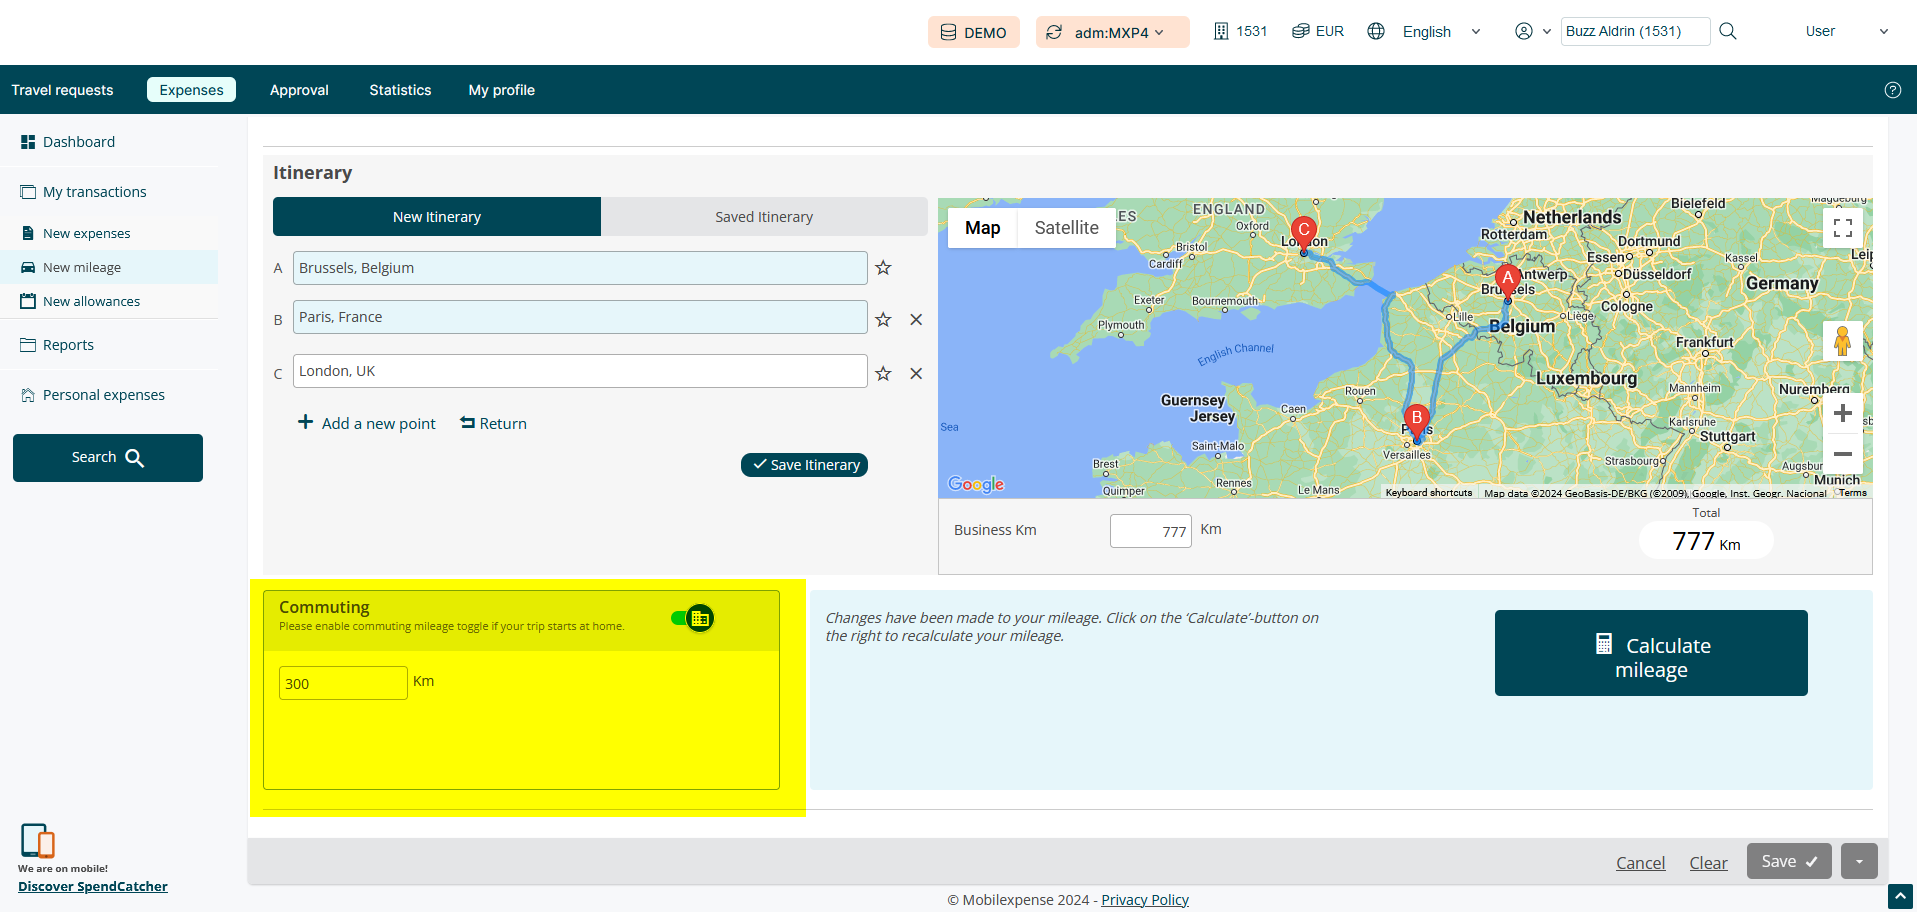Zoom out on the map

[1842, 454]
